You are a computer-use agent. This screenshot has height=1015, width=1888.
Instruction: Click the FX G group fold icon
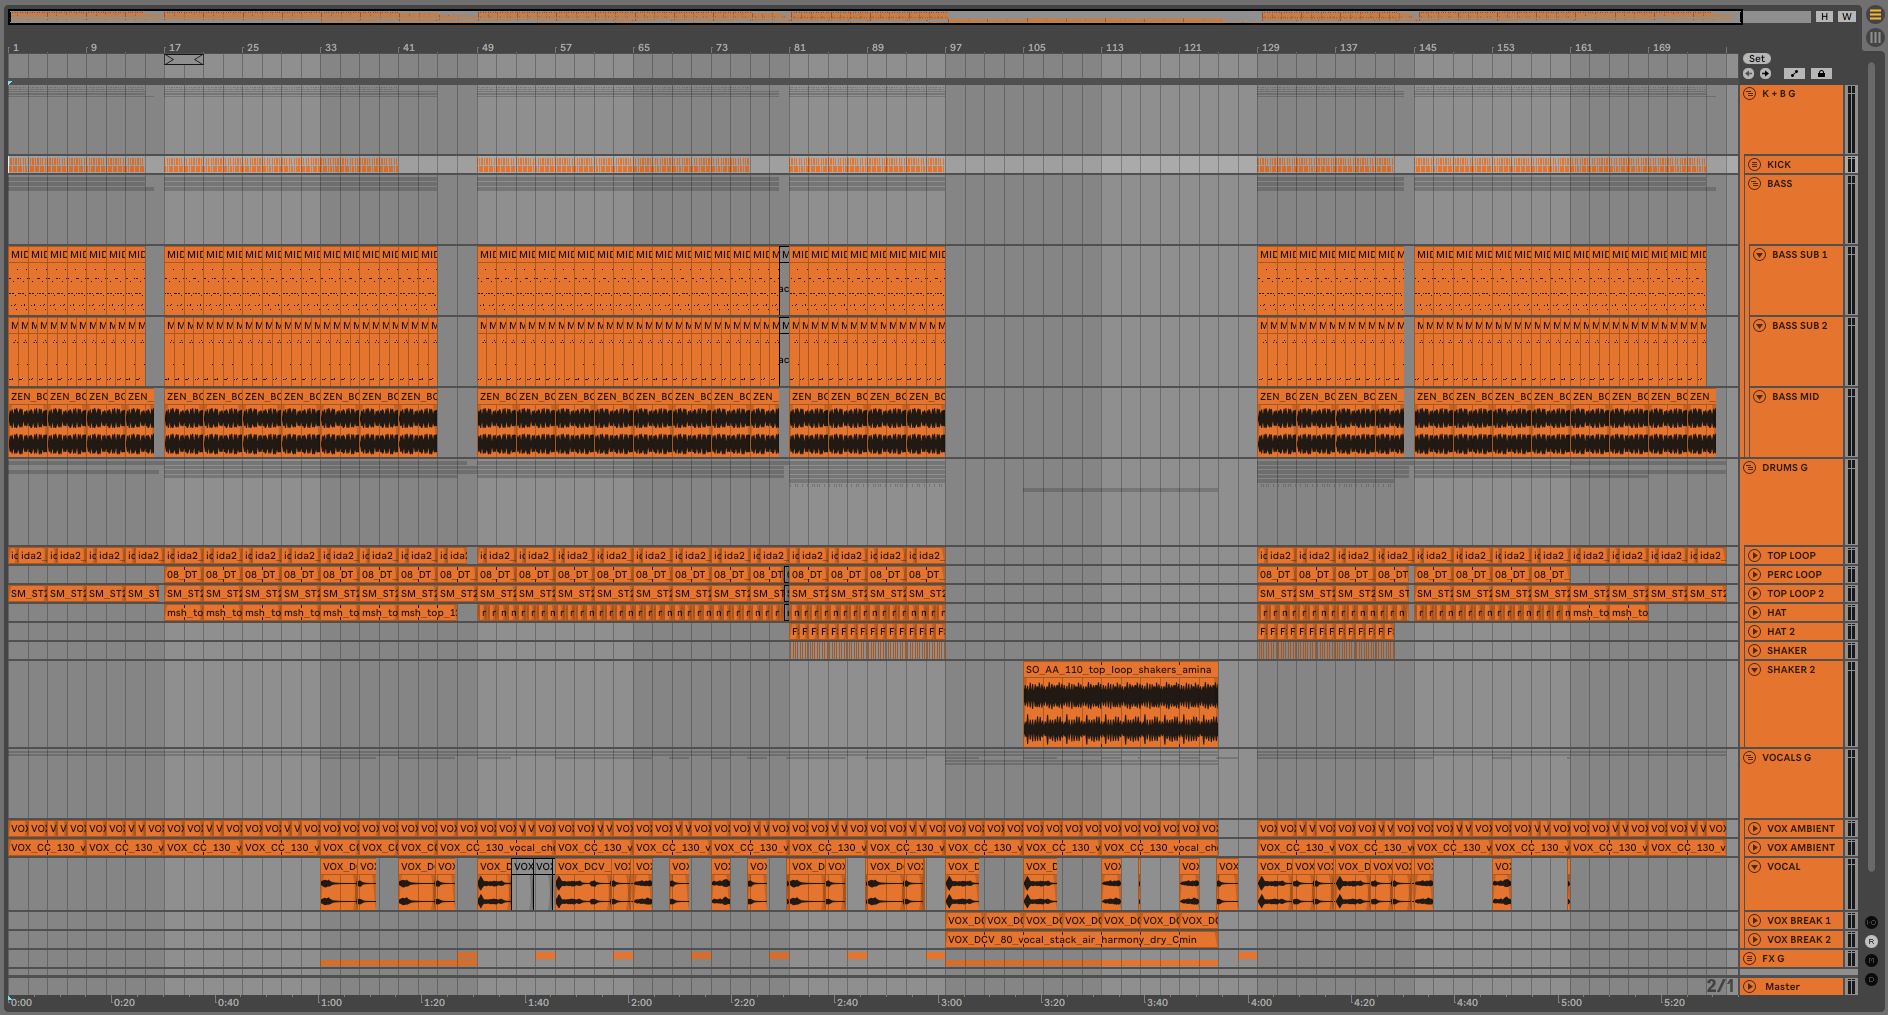pos(1750,959)
